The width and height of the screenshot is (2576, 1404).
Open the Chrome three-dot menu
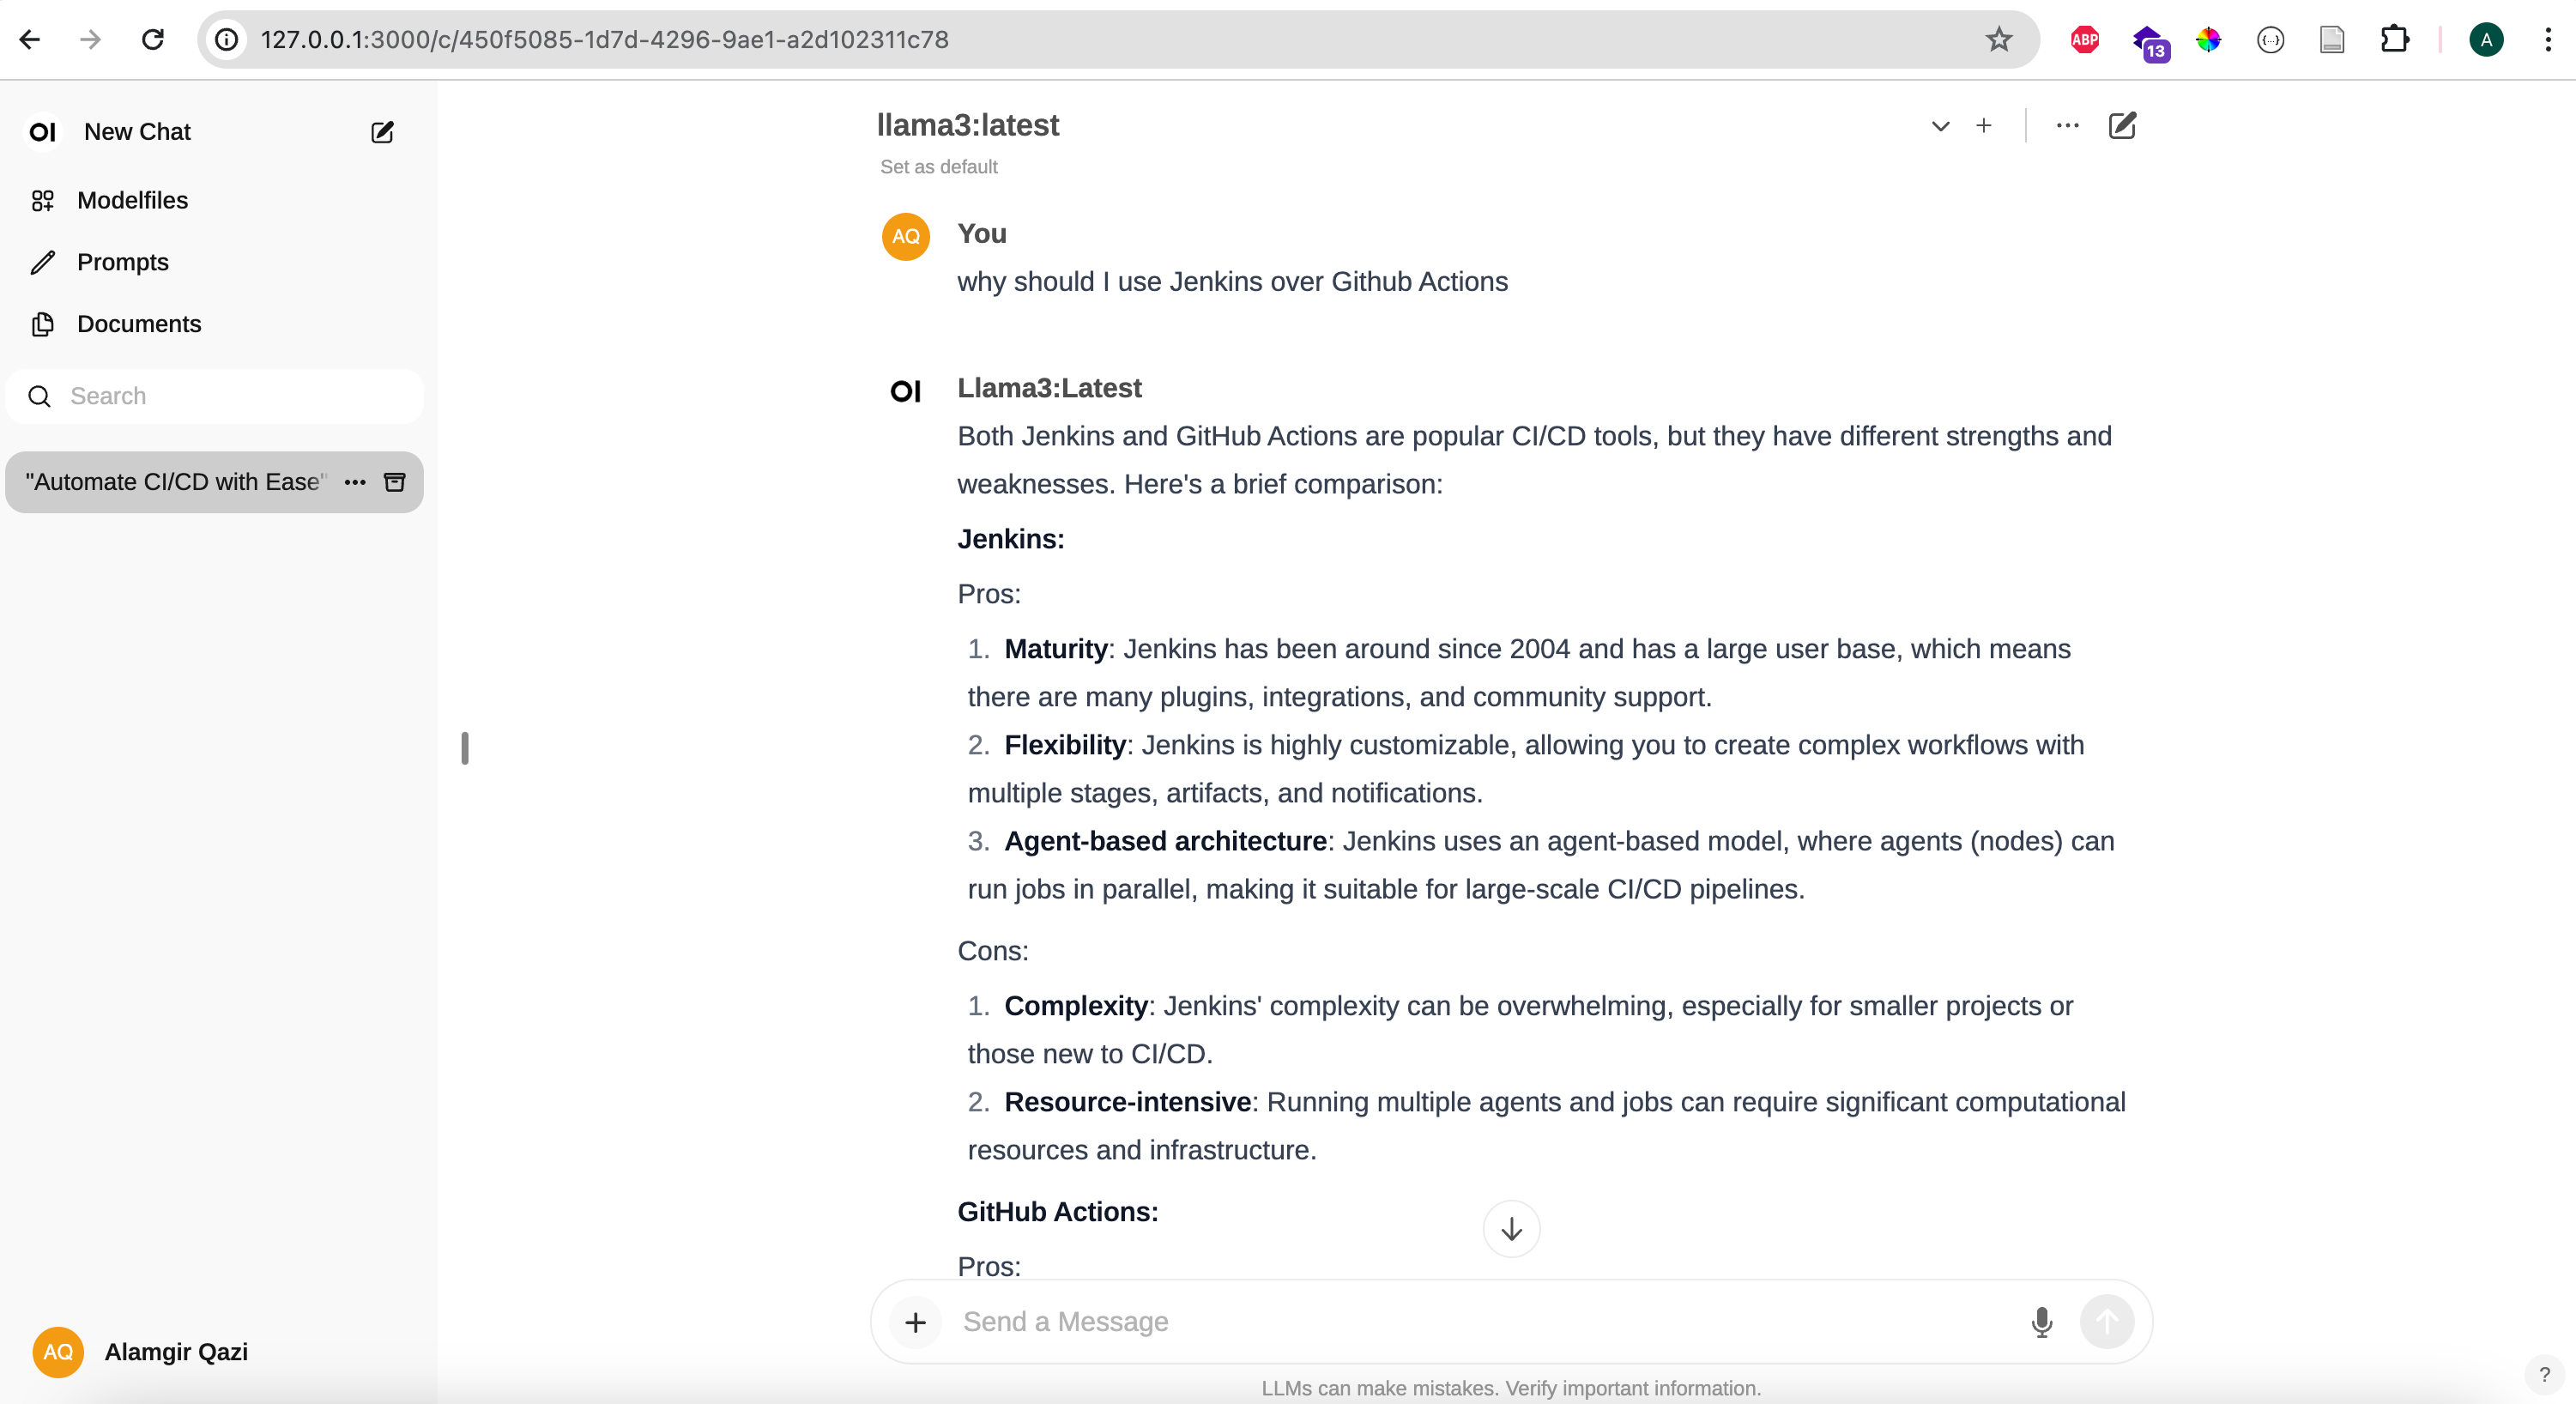pyautogui.click(x=2547, y=40)
